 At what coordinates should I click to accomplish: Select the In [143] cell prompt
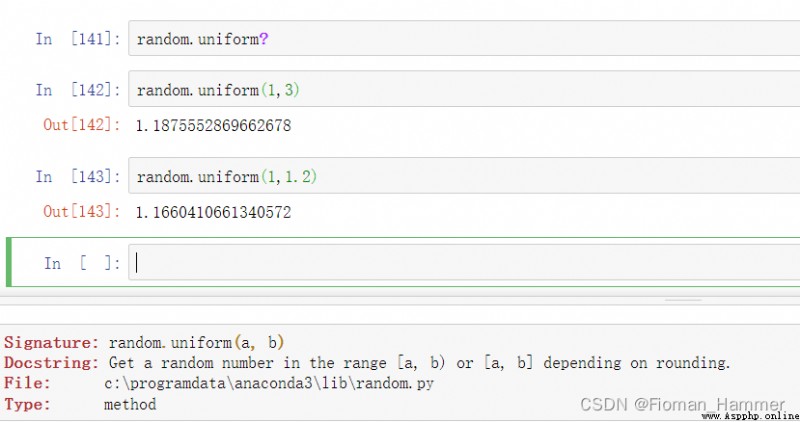[x=77, y=176]
